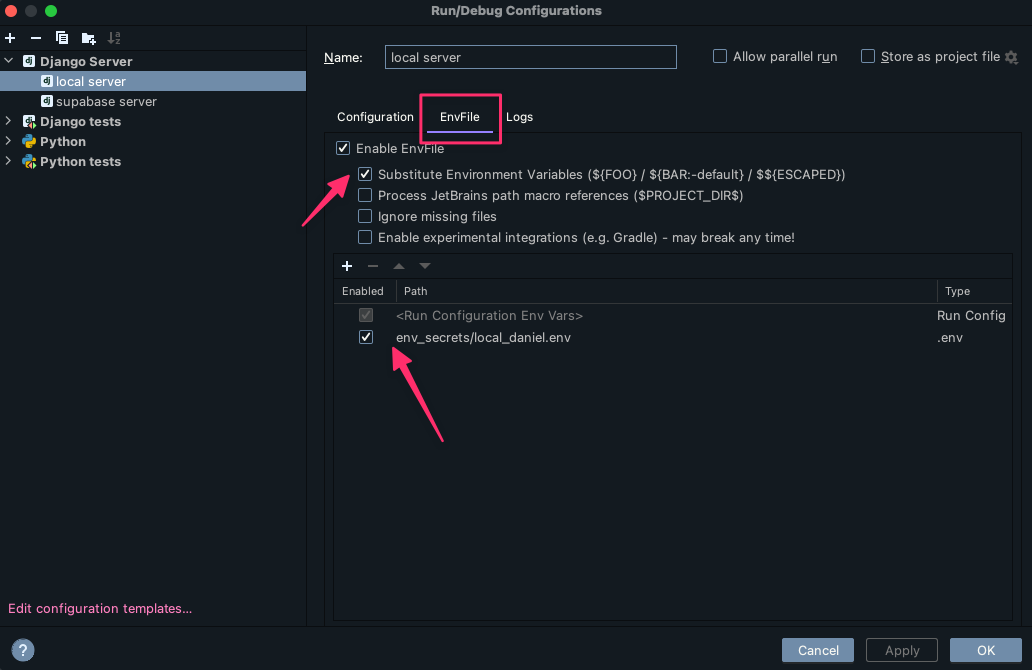Add an env file with the plus icon

tap(347, 266)
